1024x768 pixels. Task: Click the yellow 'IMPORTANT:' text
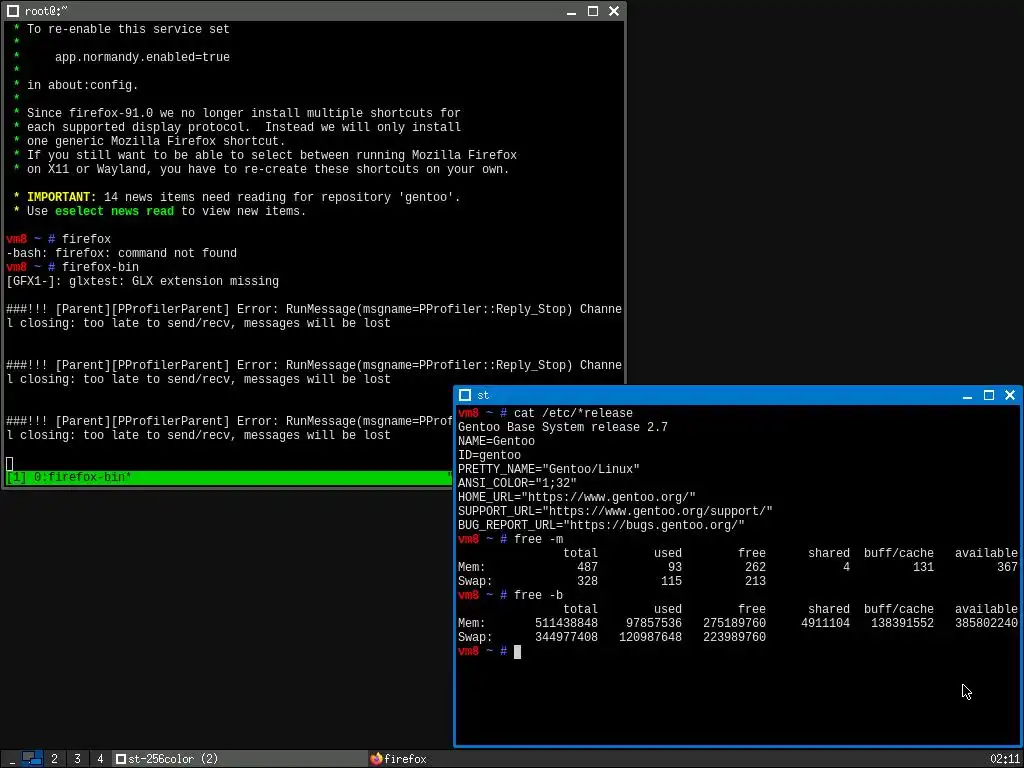[x=61, y=197]
